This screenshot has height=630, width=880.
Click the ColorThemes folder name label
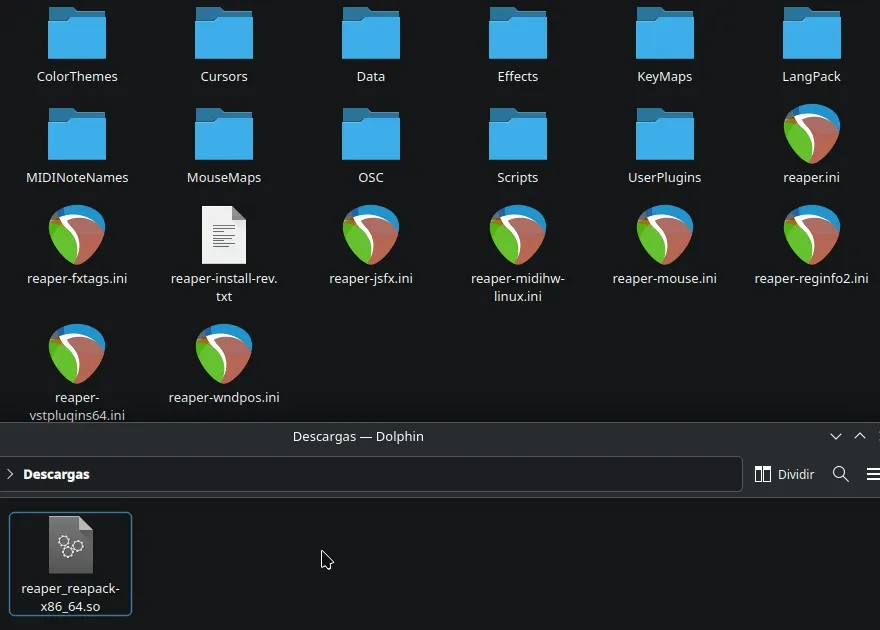77,76
